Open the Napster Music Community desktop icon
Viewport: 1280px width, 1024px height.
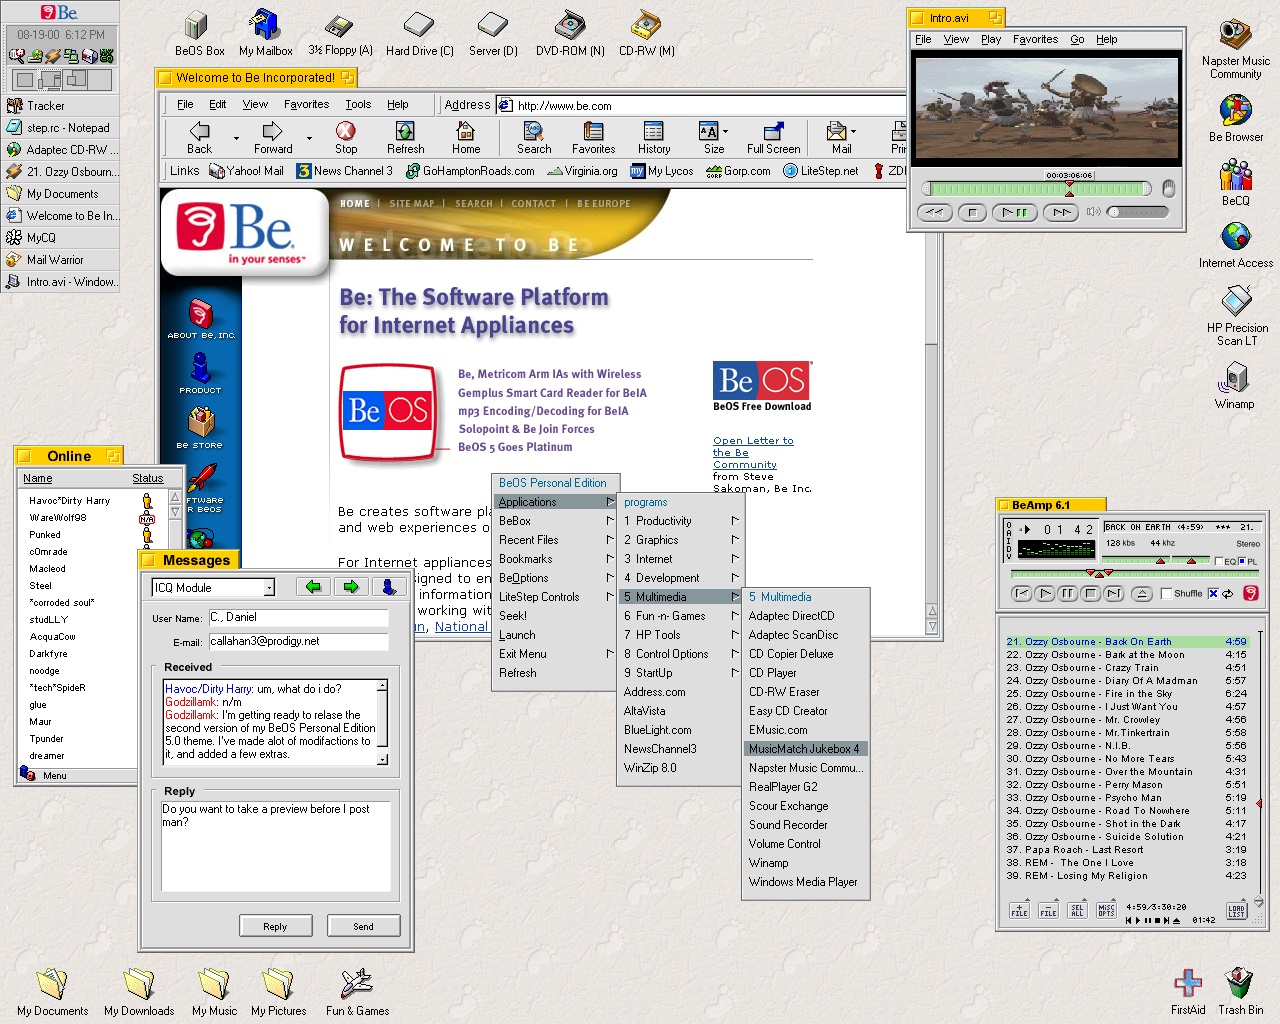(x=1236, y=50)
